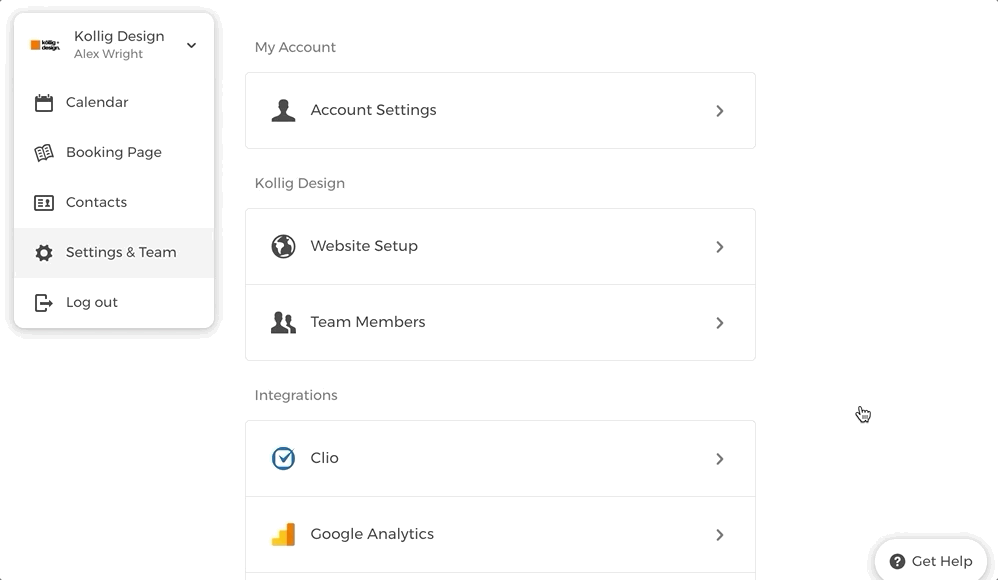The image size is (998, 580).
Task: Open Account Settings
Action: 500,110
